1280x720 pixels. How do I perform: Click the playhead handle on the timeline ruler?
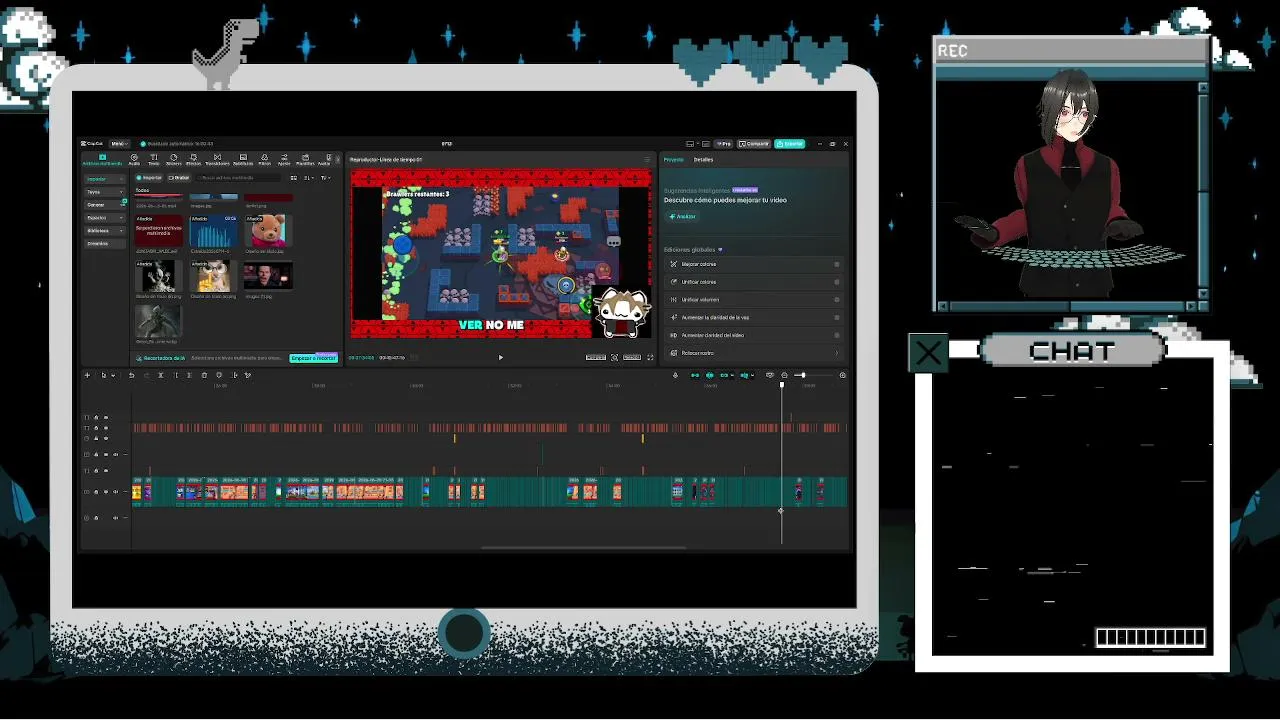pos(782,384)
